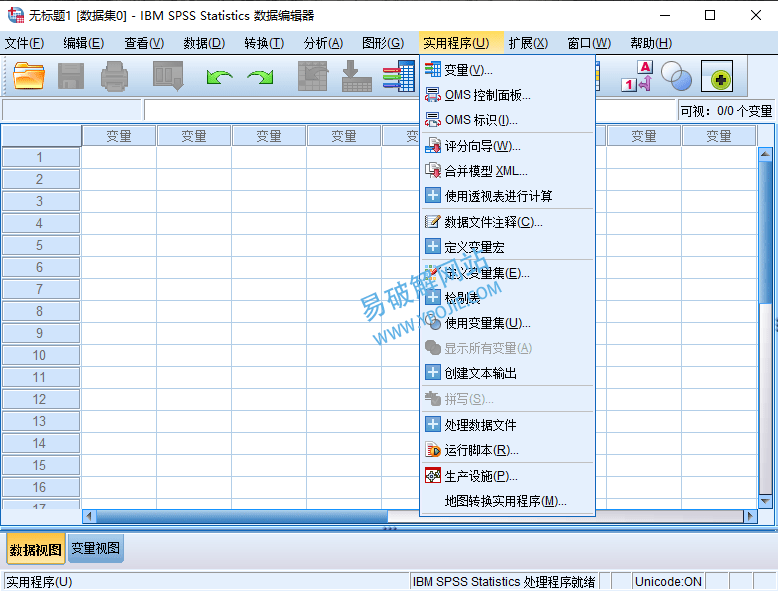Open 生产设施(P)... menu entry
Image resolution: width=778 pixels, height=591 pixels.
507,476
